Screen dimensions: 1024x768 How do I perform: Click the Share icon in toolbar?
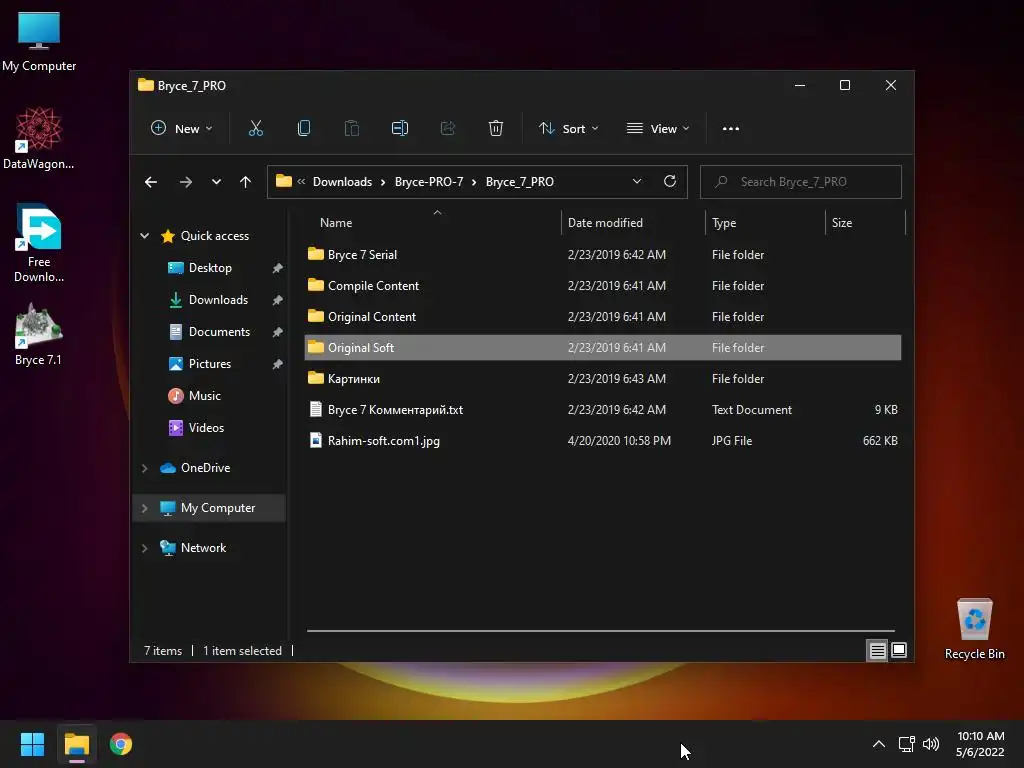[x=448, y=129]
